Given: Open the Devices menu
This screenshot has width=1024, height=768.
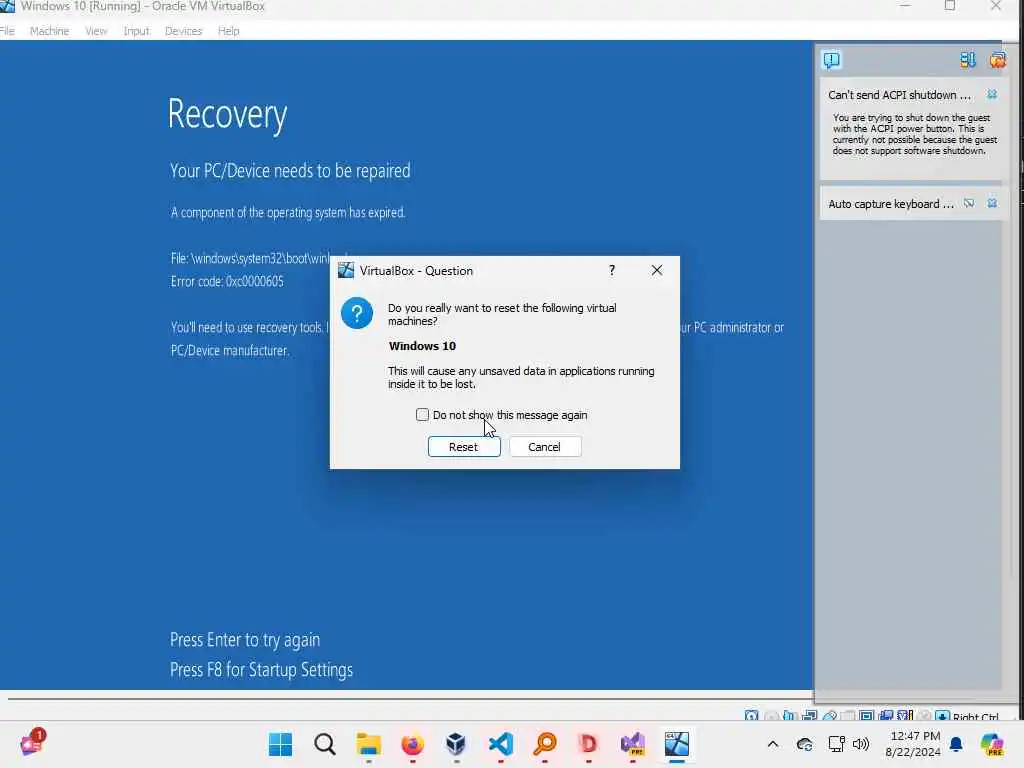Looking at the screenshot, I should pos(184,31).
